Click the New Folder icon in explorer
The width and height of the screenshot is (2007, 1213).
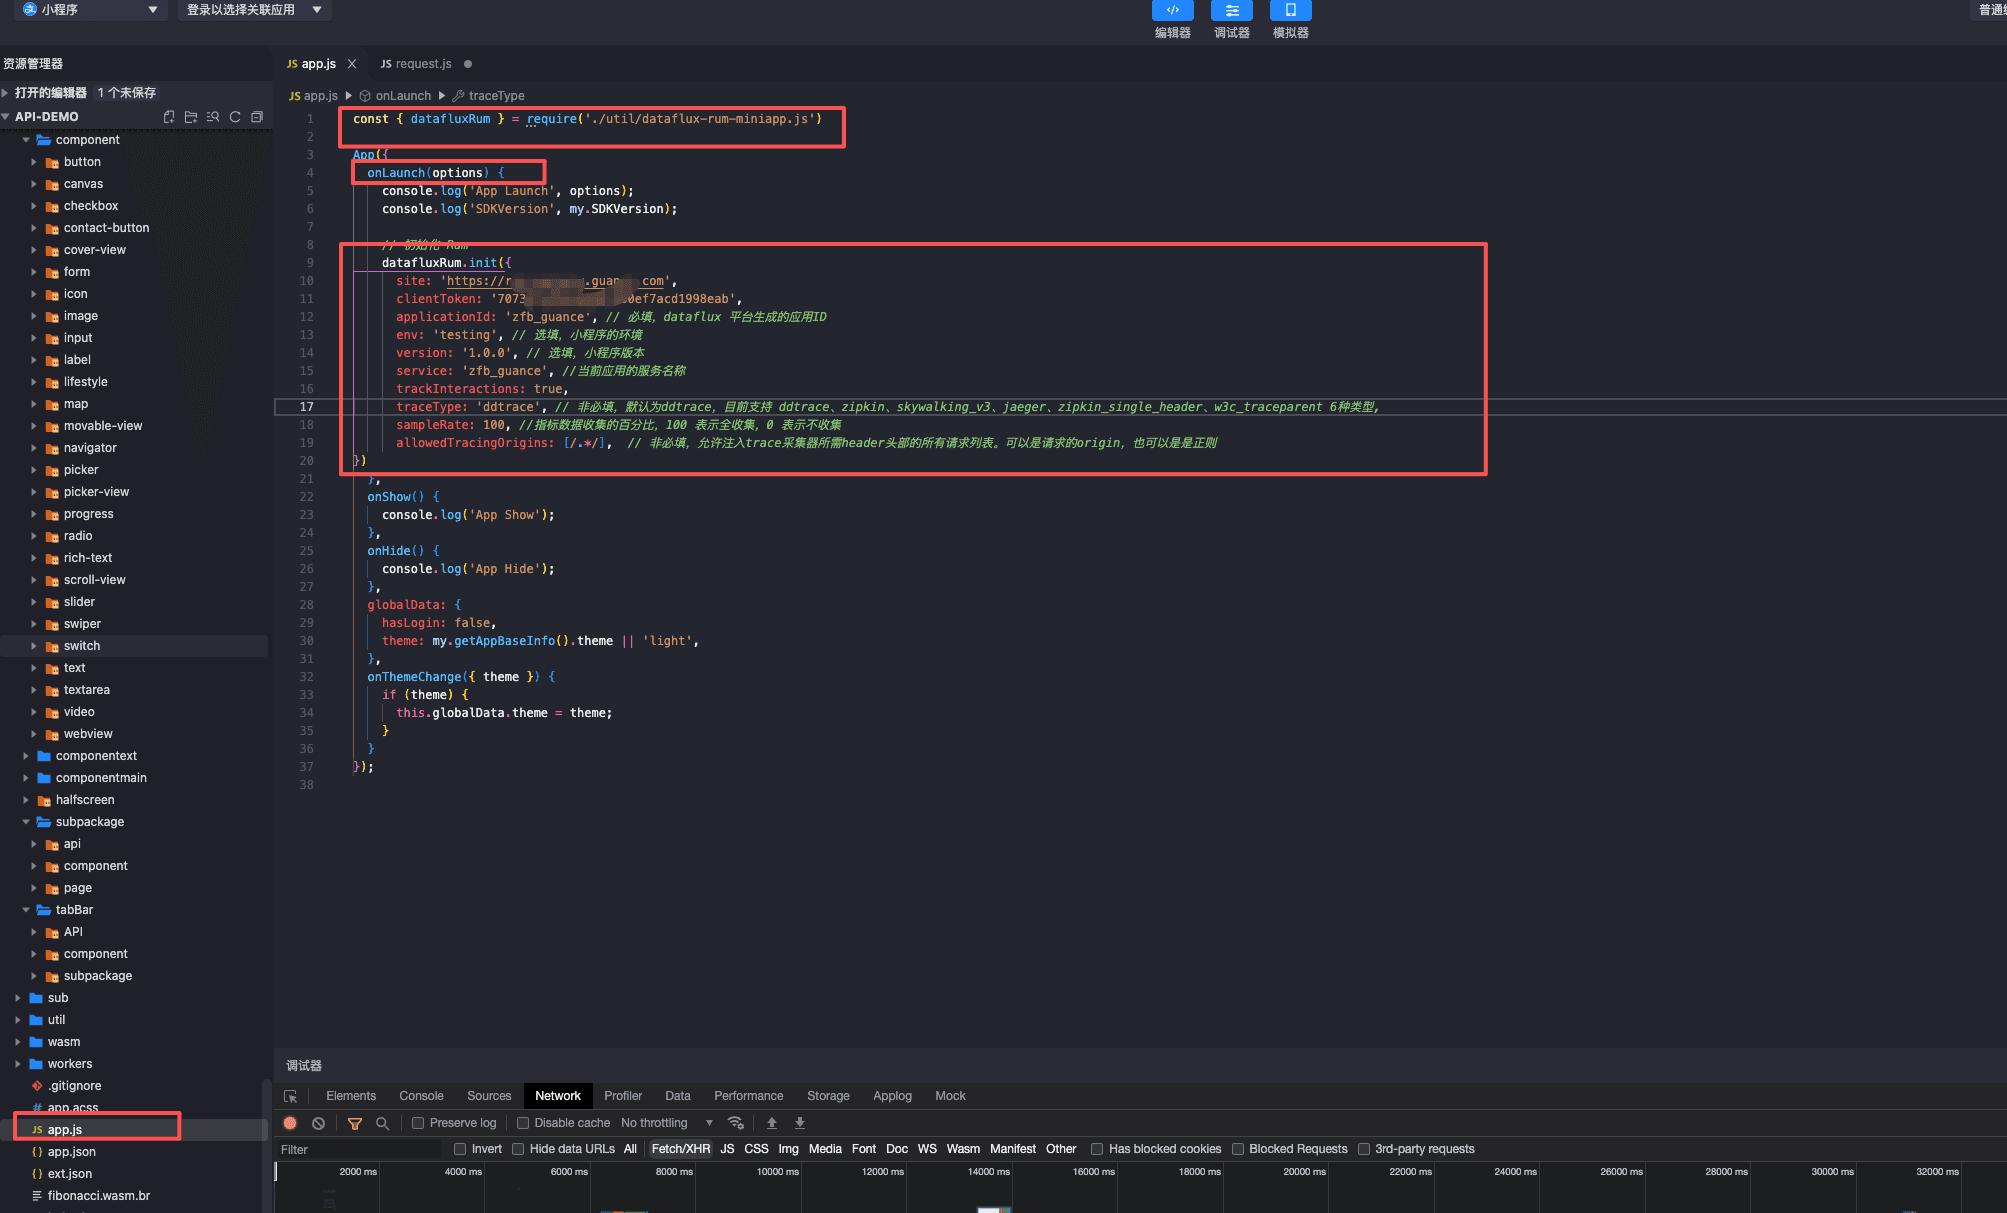[x=191, y=117]
